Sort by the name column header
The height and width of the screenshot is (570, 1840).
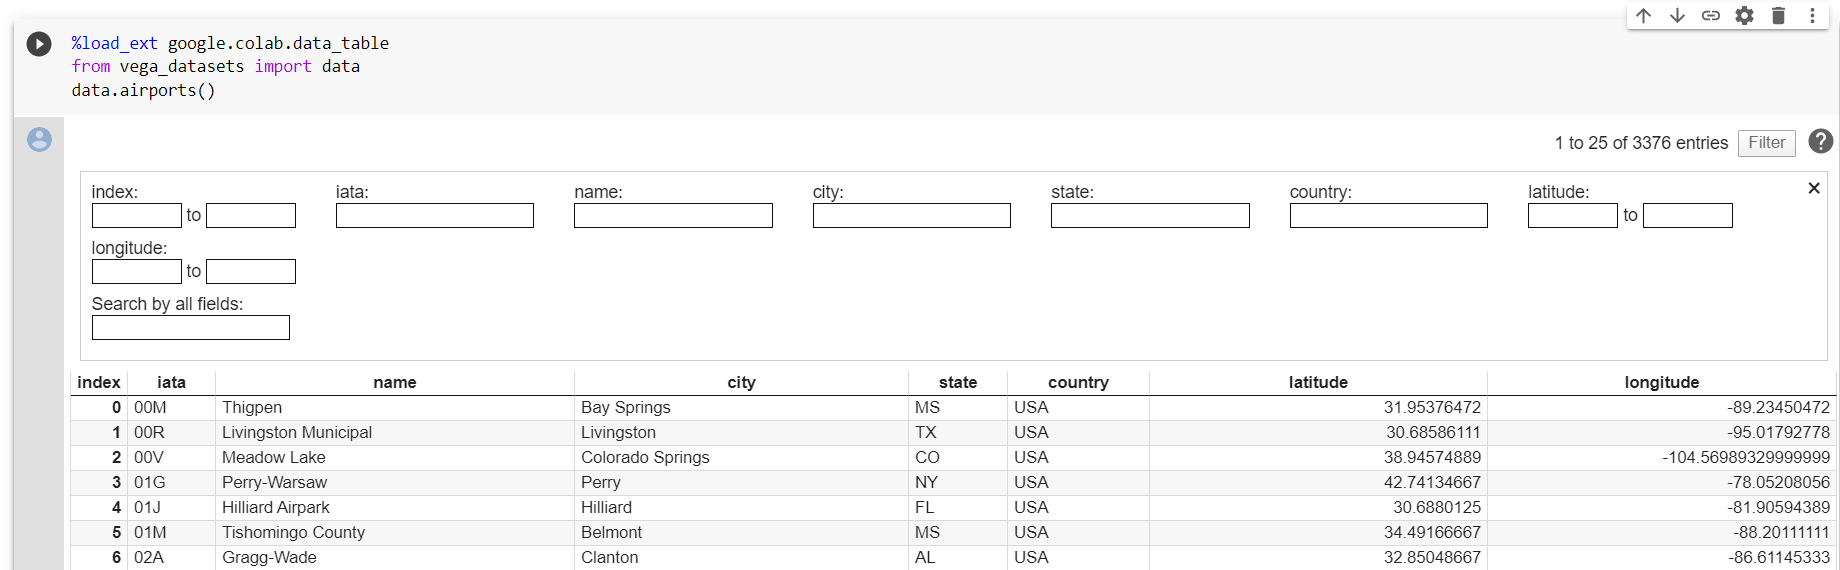[395, 382]
